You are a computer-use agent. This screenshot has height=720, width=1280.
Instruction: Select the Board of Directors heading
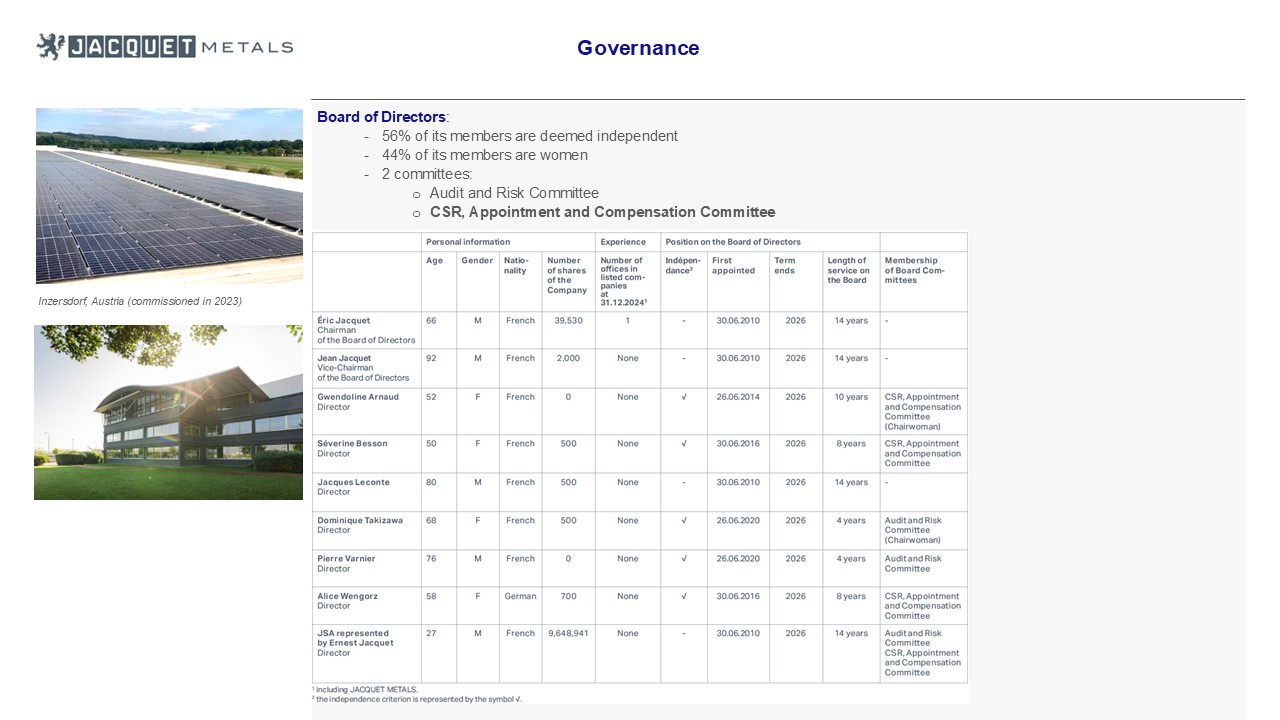click(x=383, y=117)
